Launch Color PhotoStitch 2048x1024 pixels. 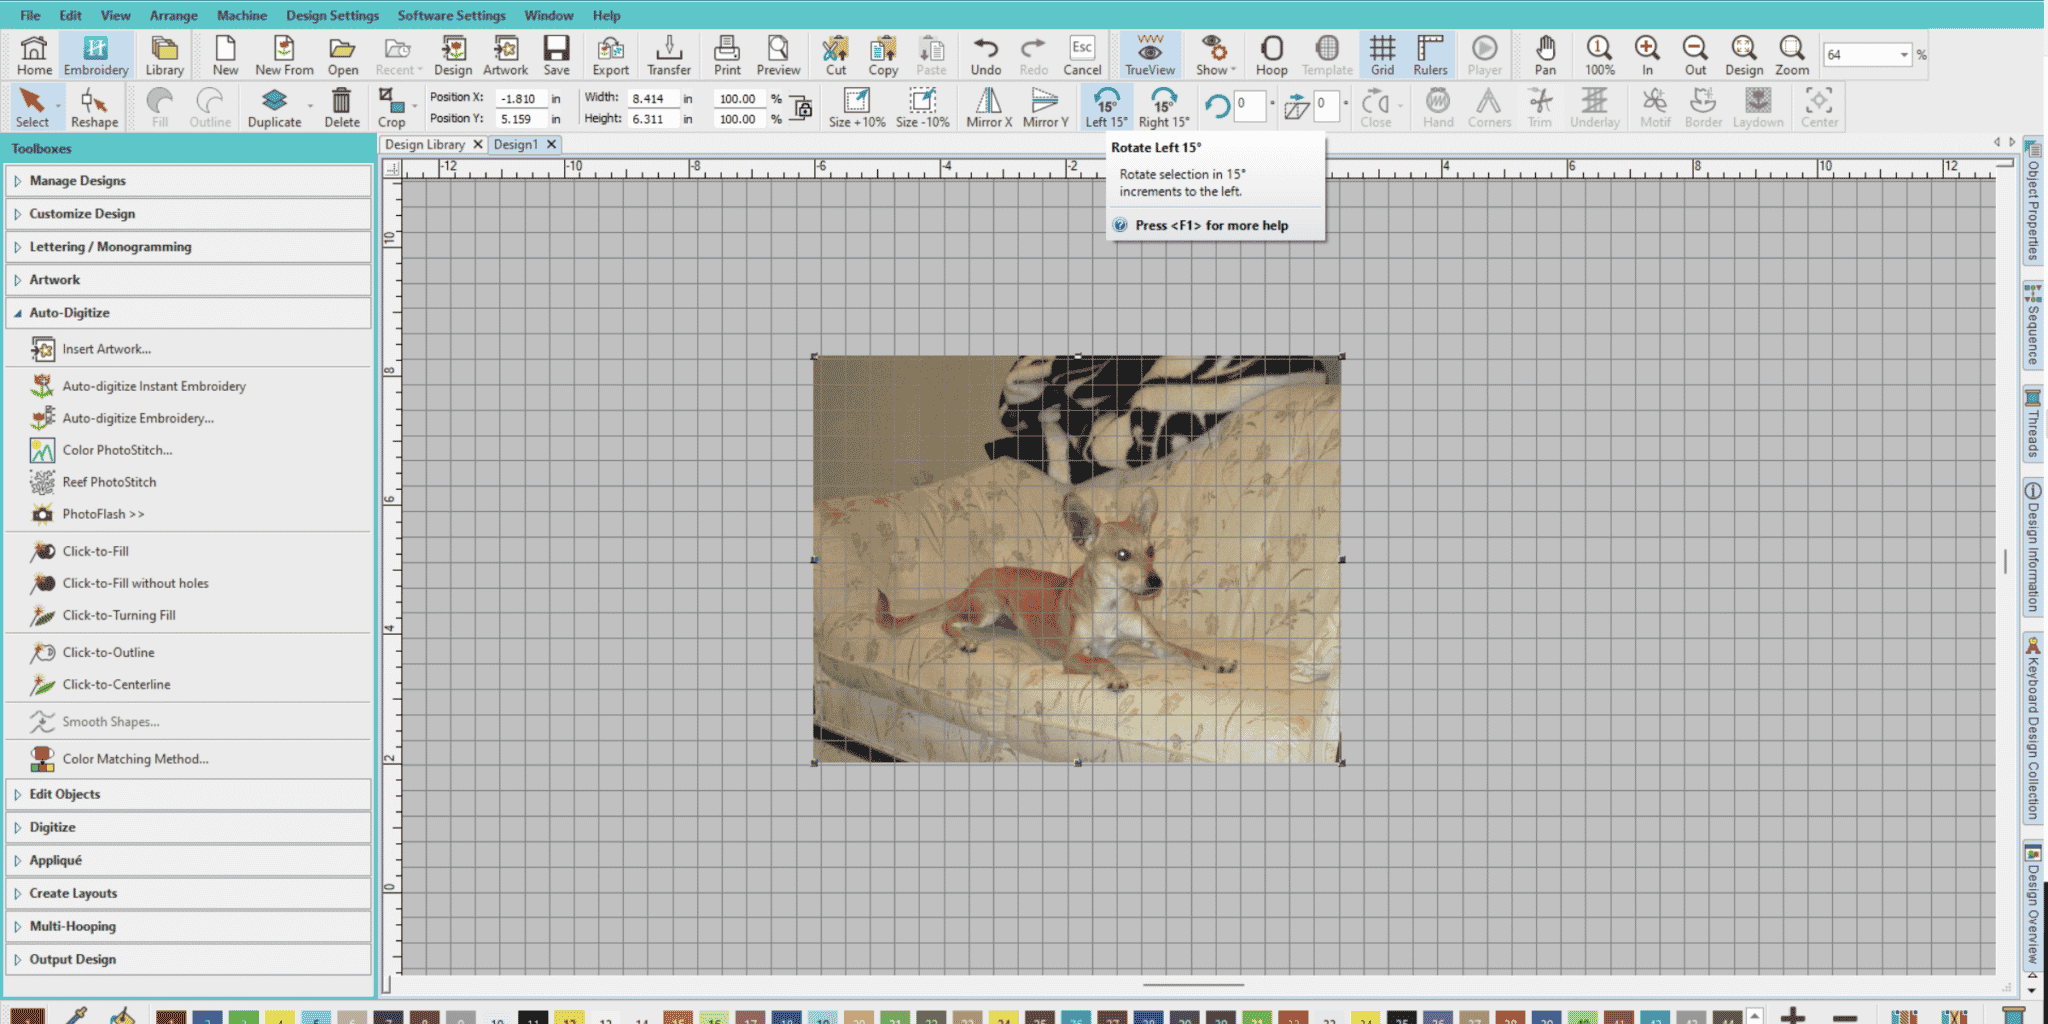tap(117, 450)
